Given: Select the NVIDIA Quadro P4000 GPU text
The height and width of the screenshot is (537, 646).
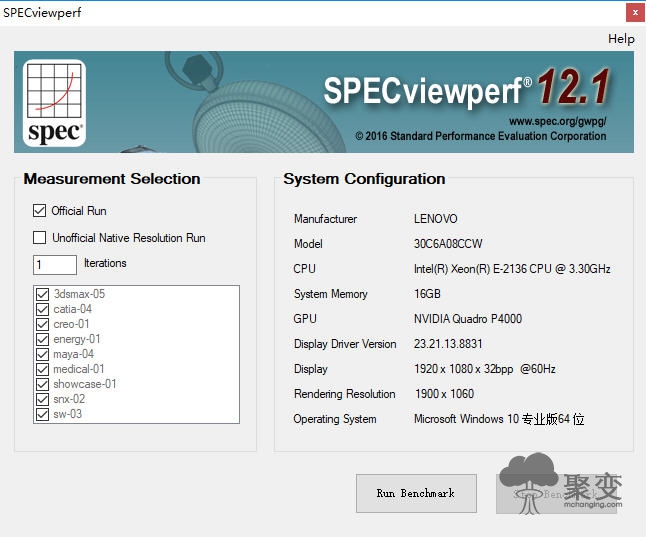Looking at the screenshot, I should point(468,319).
